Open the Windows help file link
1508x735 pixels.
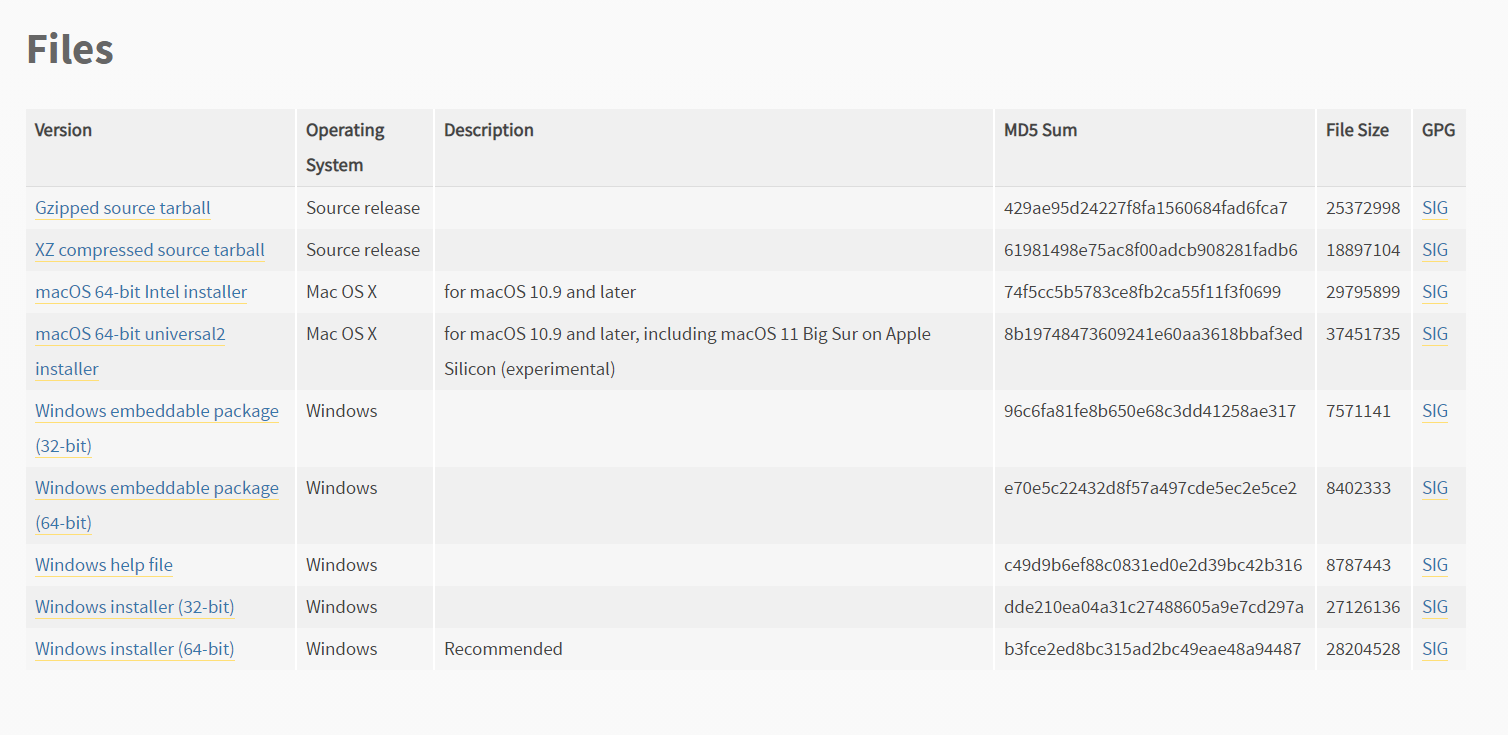pyautogui.click(x=104, y=565)
